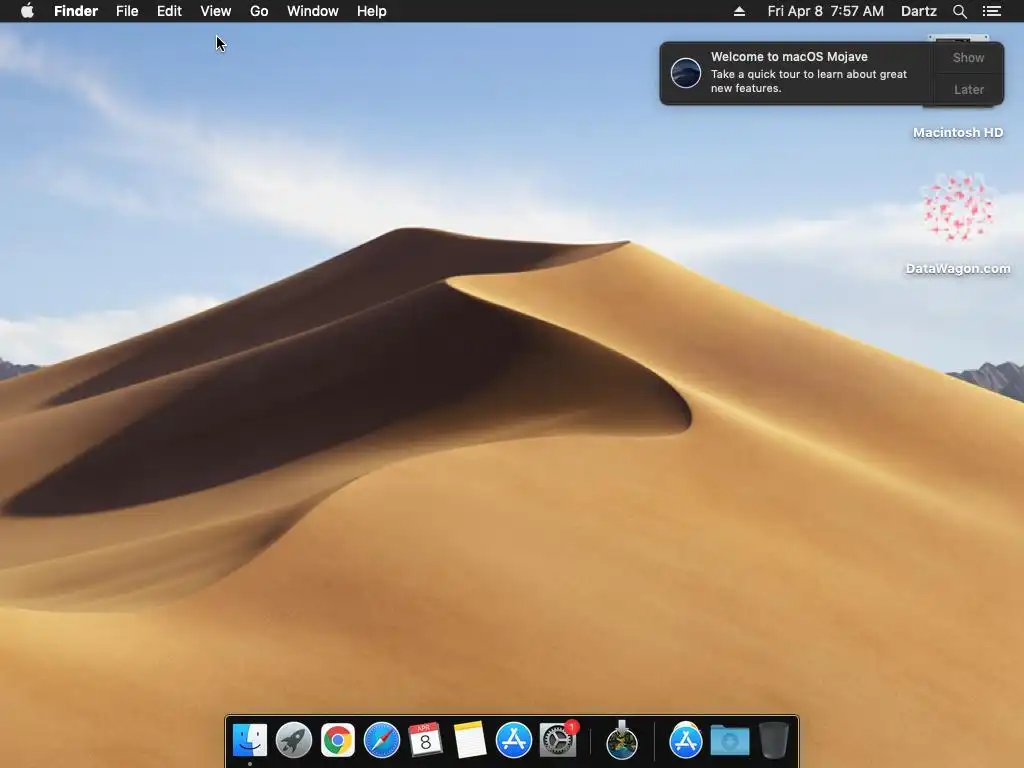The image size is (1024, 768).
Task: Select the Macintosh HD desktop label
Action: pos(958,133)
